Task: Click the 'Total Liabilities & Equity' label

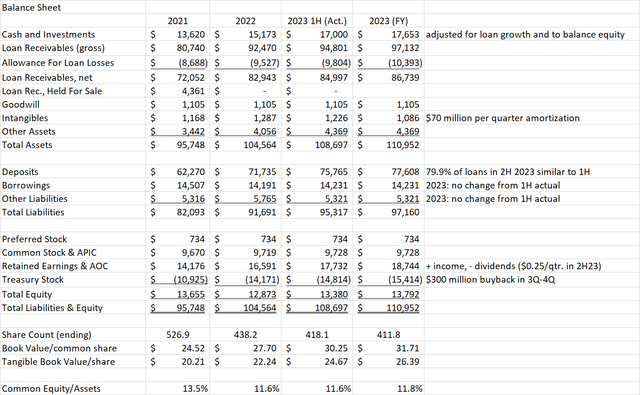Action: (52, 308)
